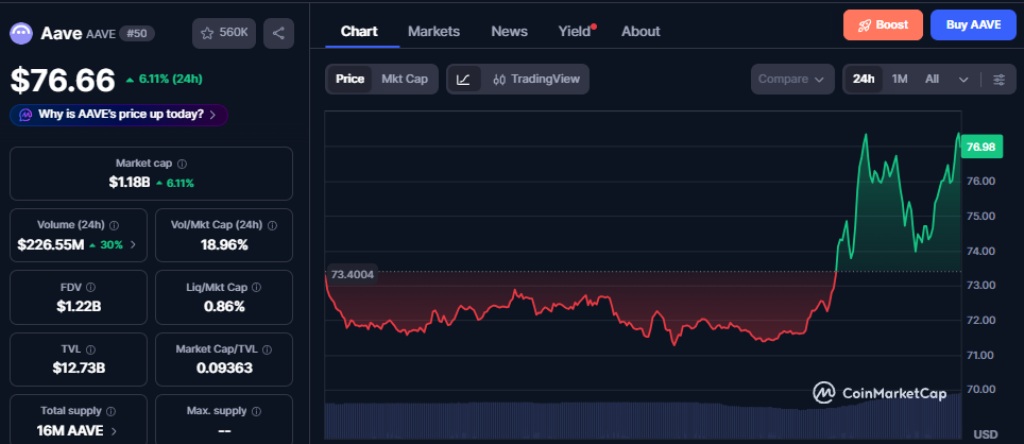
Task: Click the $1.18B market cap value
Action: 129,183
